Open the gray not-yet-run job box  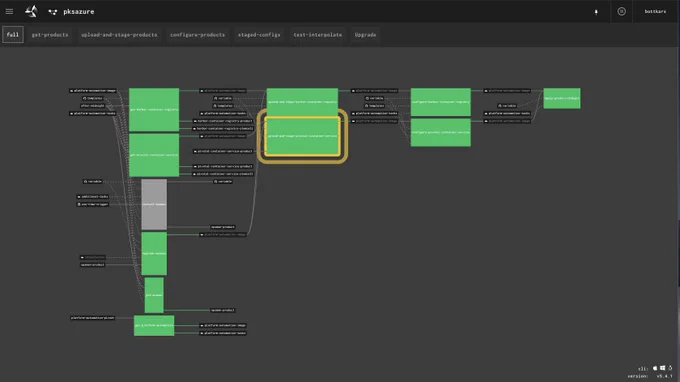click(x=154, y=204)
